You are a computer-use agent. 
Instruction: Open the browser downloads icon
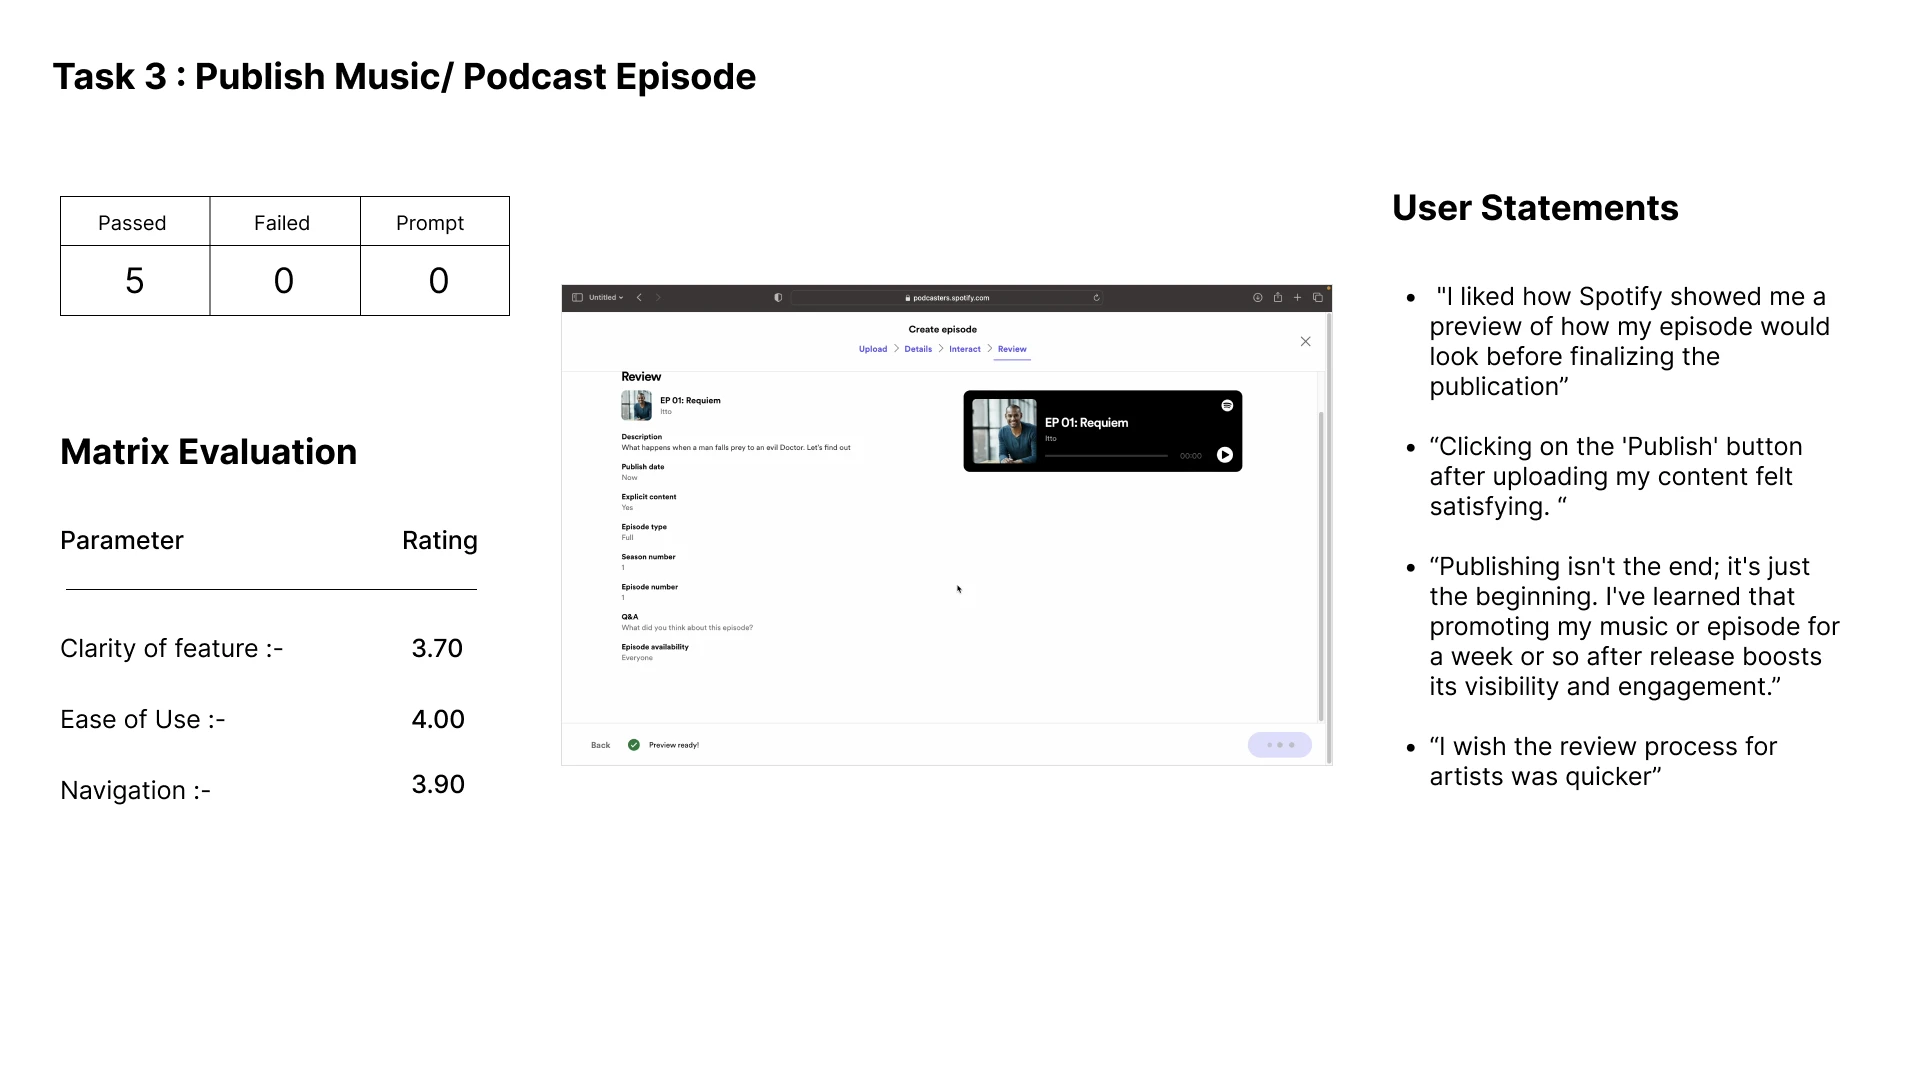1257,298
